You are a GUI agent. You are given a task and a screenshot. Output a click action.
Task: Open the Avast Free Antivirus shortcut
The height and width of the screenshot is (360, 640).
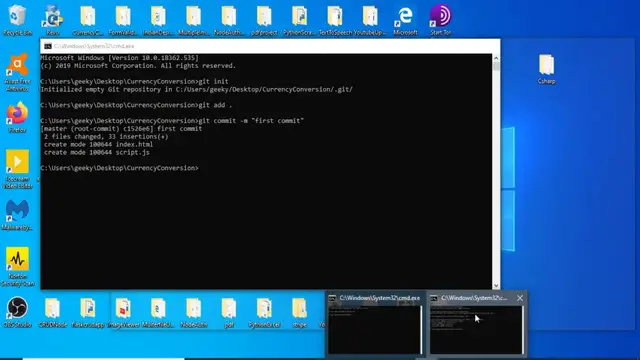pos(17,72)
